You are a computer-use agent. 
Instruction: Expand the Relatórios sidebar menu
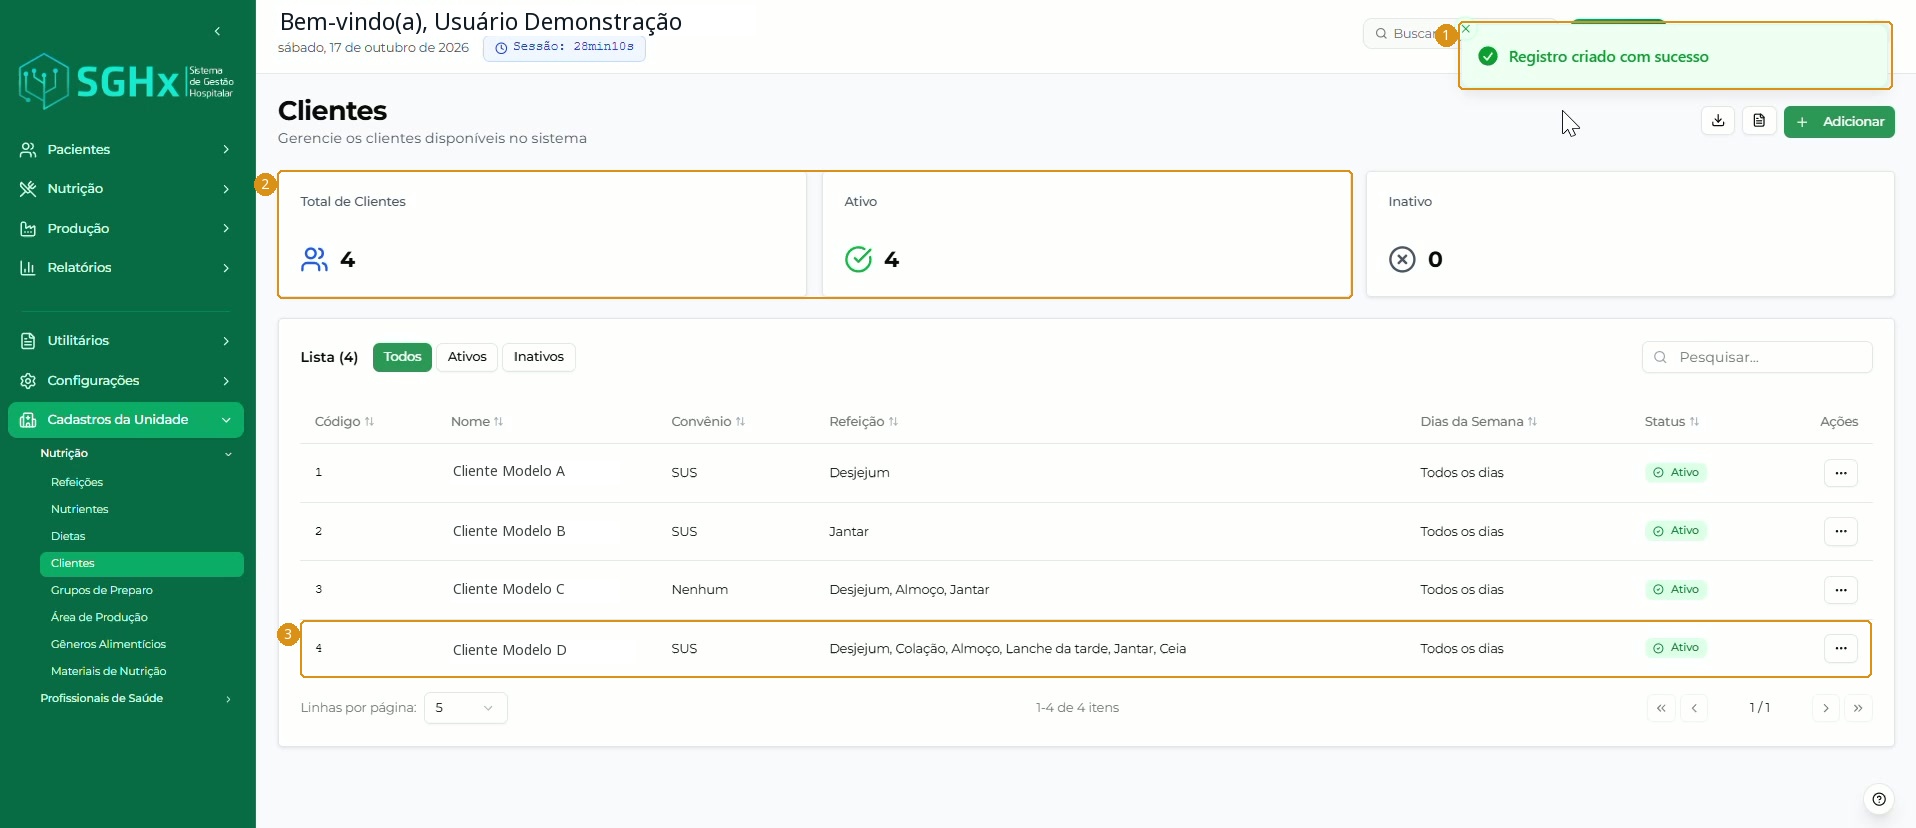126,268
